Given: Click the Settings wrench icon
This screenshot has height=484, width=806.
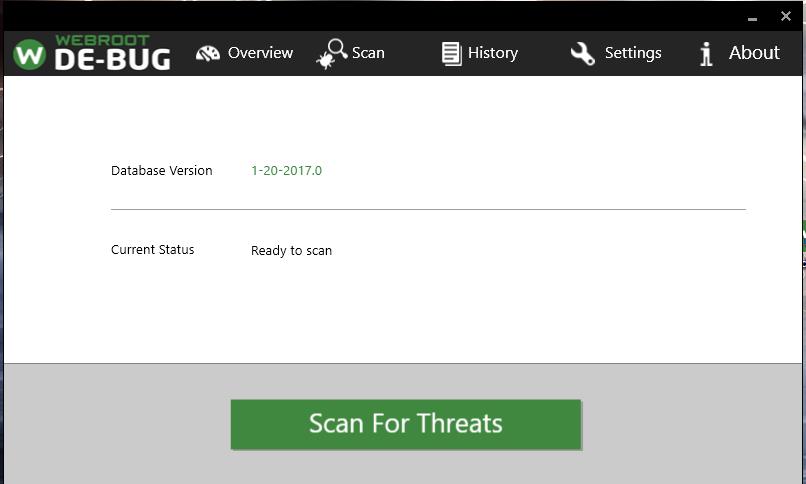Looking at the screenshot, I should (x=583, y=53).
